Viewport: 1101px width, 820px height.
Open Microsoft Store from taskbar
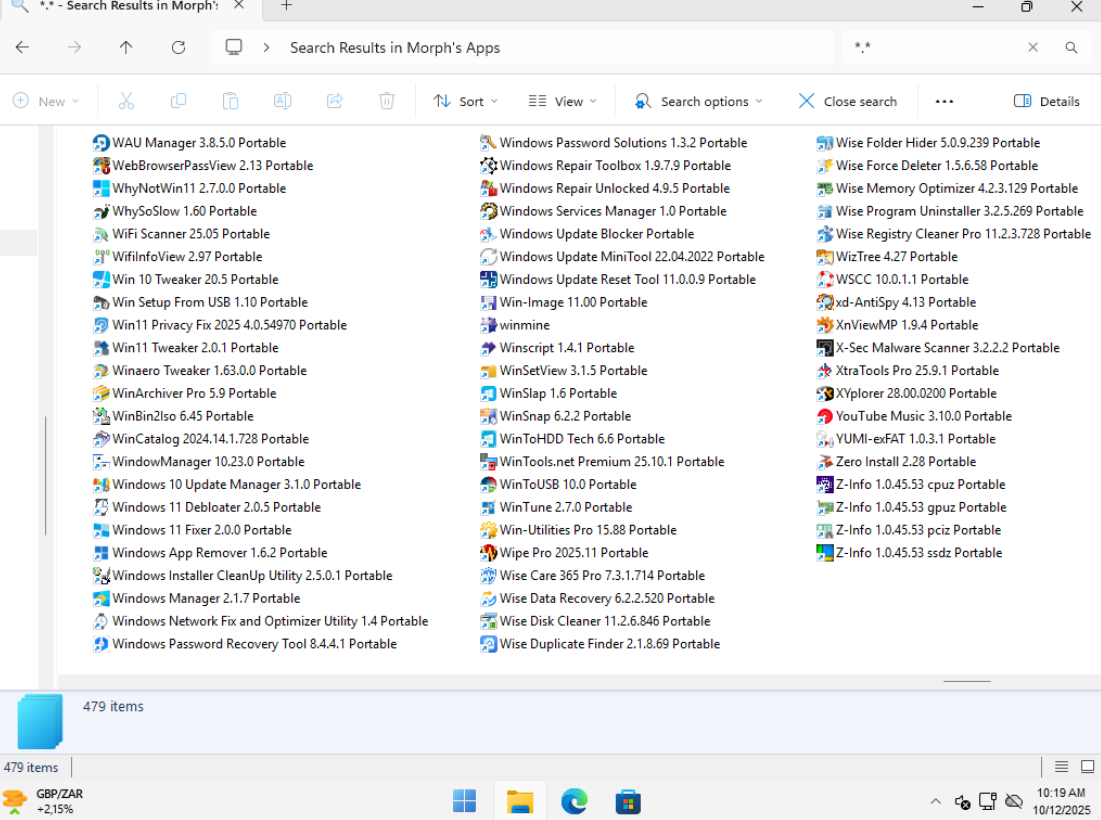627,801
